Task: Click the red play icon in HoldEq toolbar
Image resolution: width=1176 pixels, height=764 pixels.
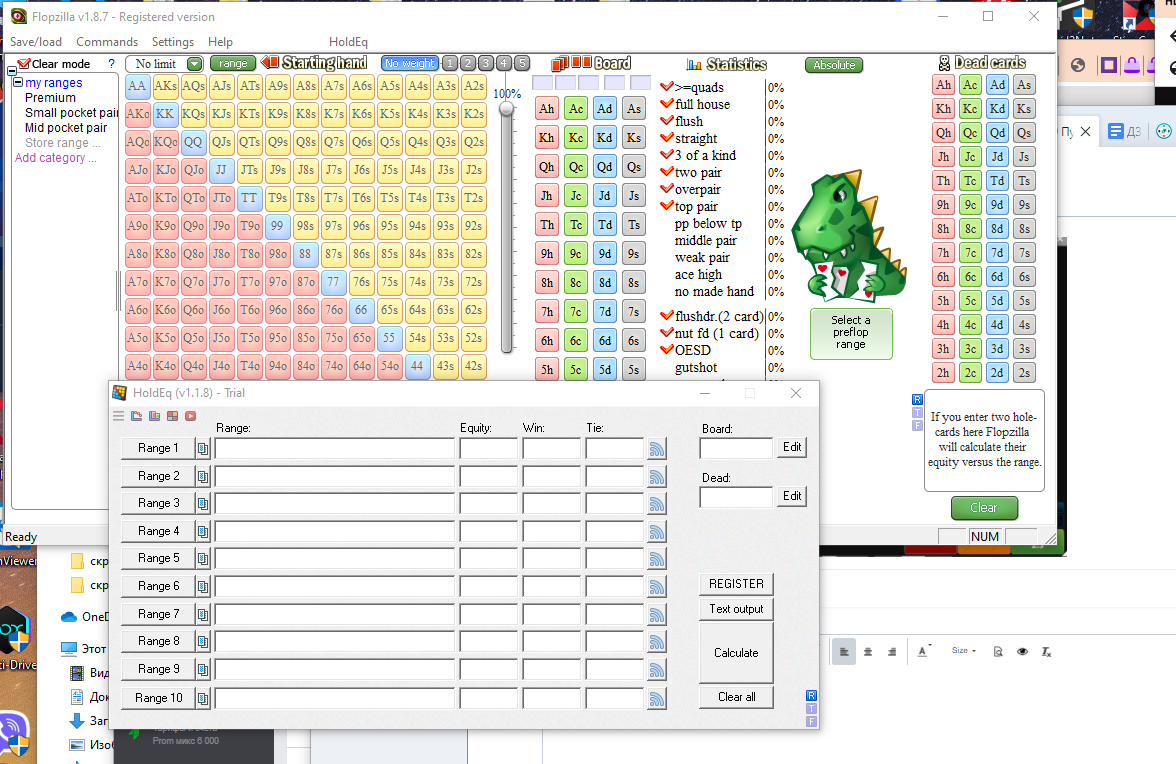Action: (190, 415)
